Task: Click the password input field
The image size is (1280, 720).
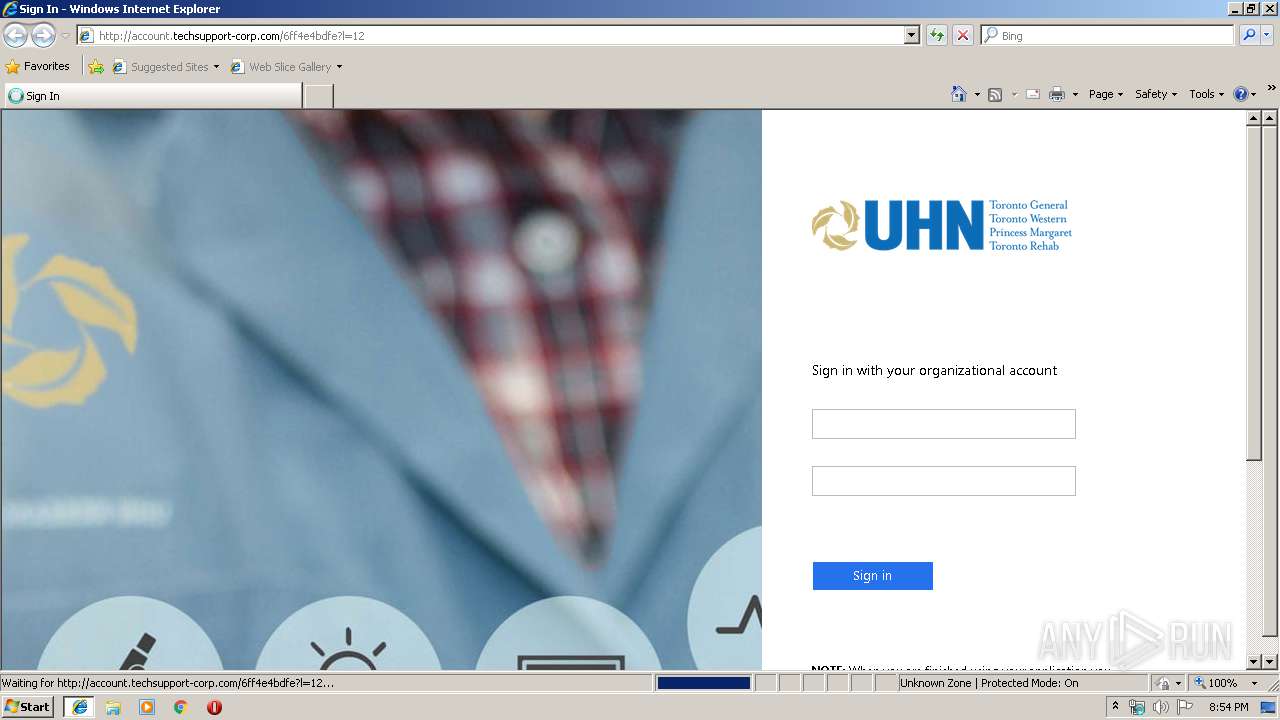Action: [943, 481]
